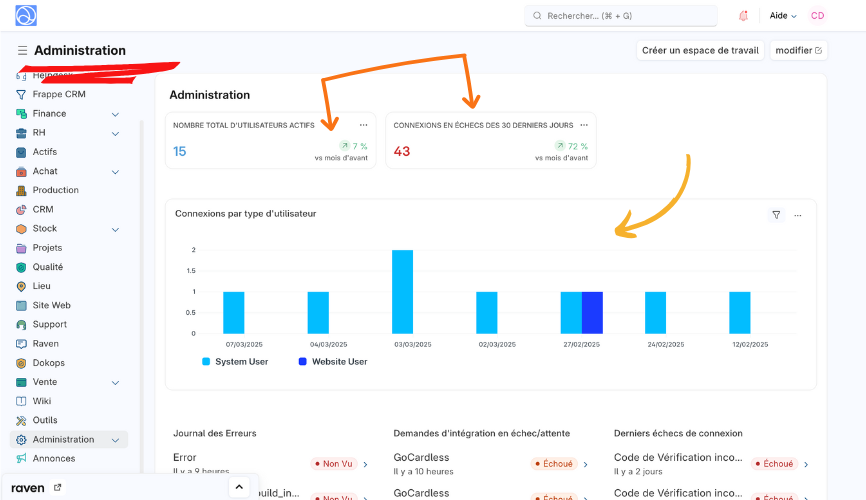Viewport: 866px width, 500px height.
Task: Click the Annonces megaphone icon
Action: pos(21,459)
